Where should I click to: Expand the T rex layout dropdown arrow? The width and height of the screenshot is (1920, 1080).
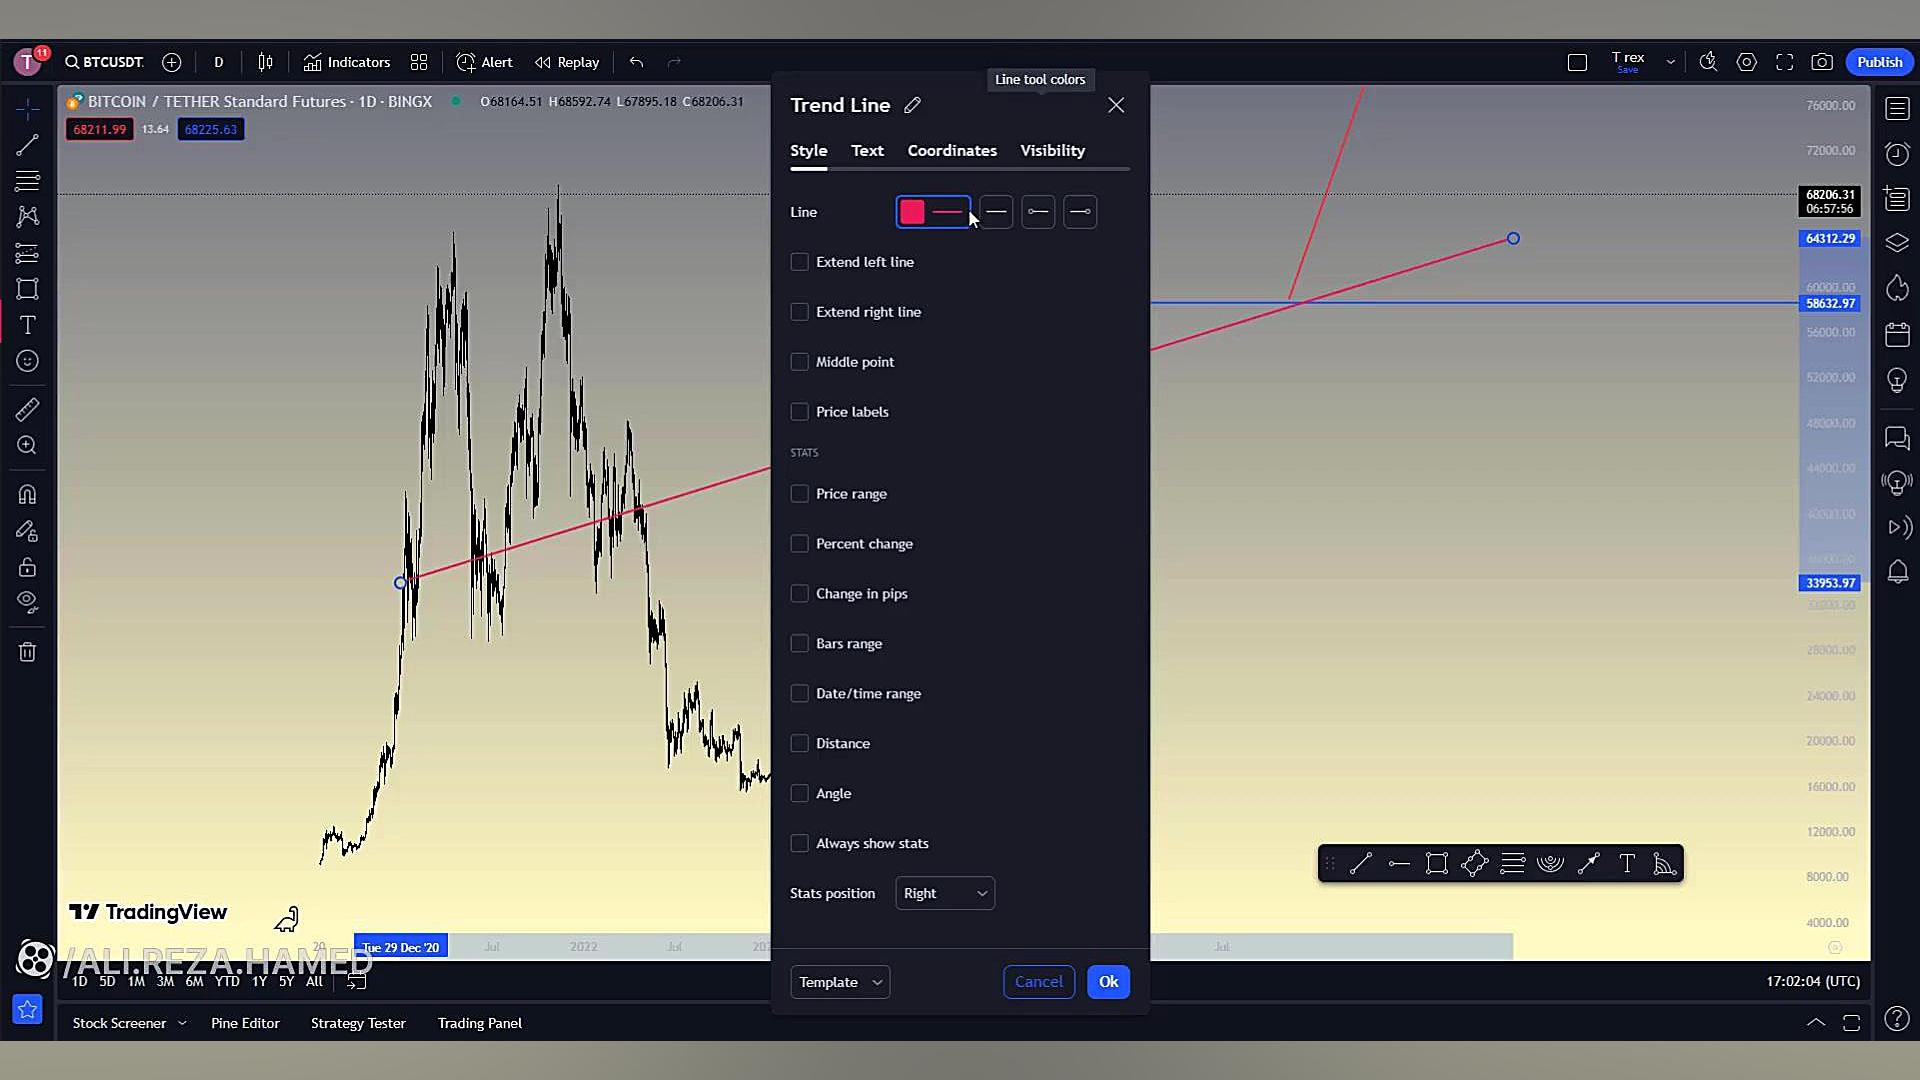[1670, 62]
